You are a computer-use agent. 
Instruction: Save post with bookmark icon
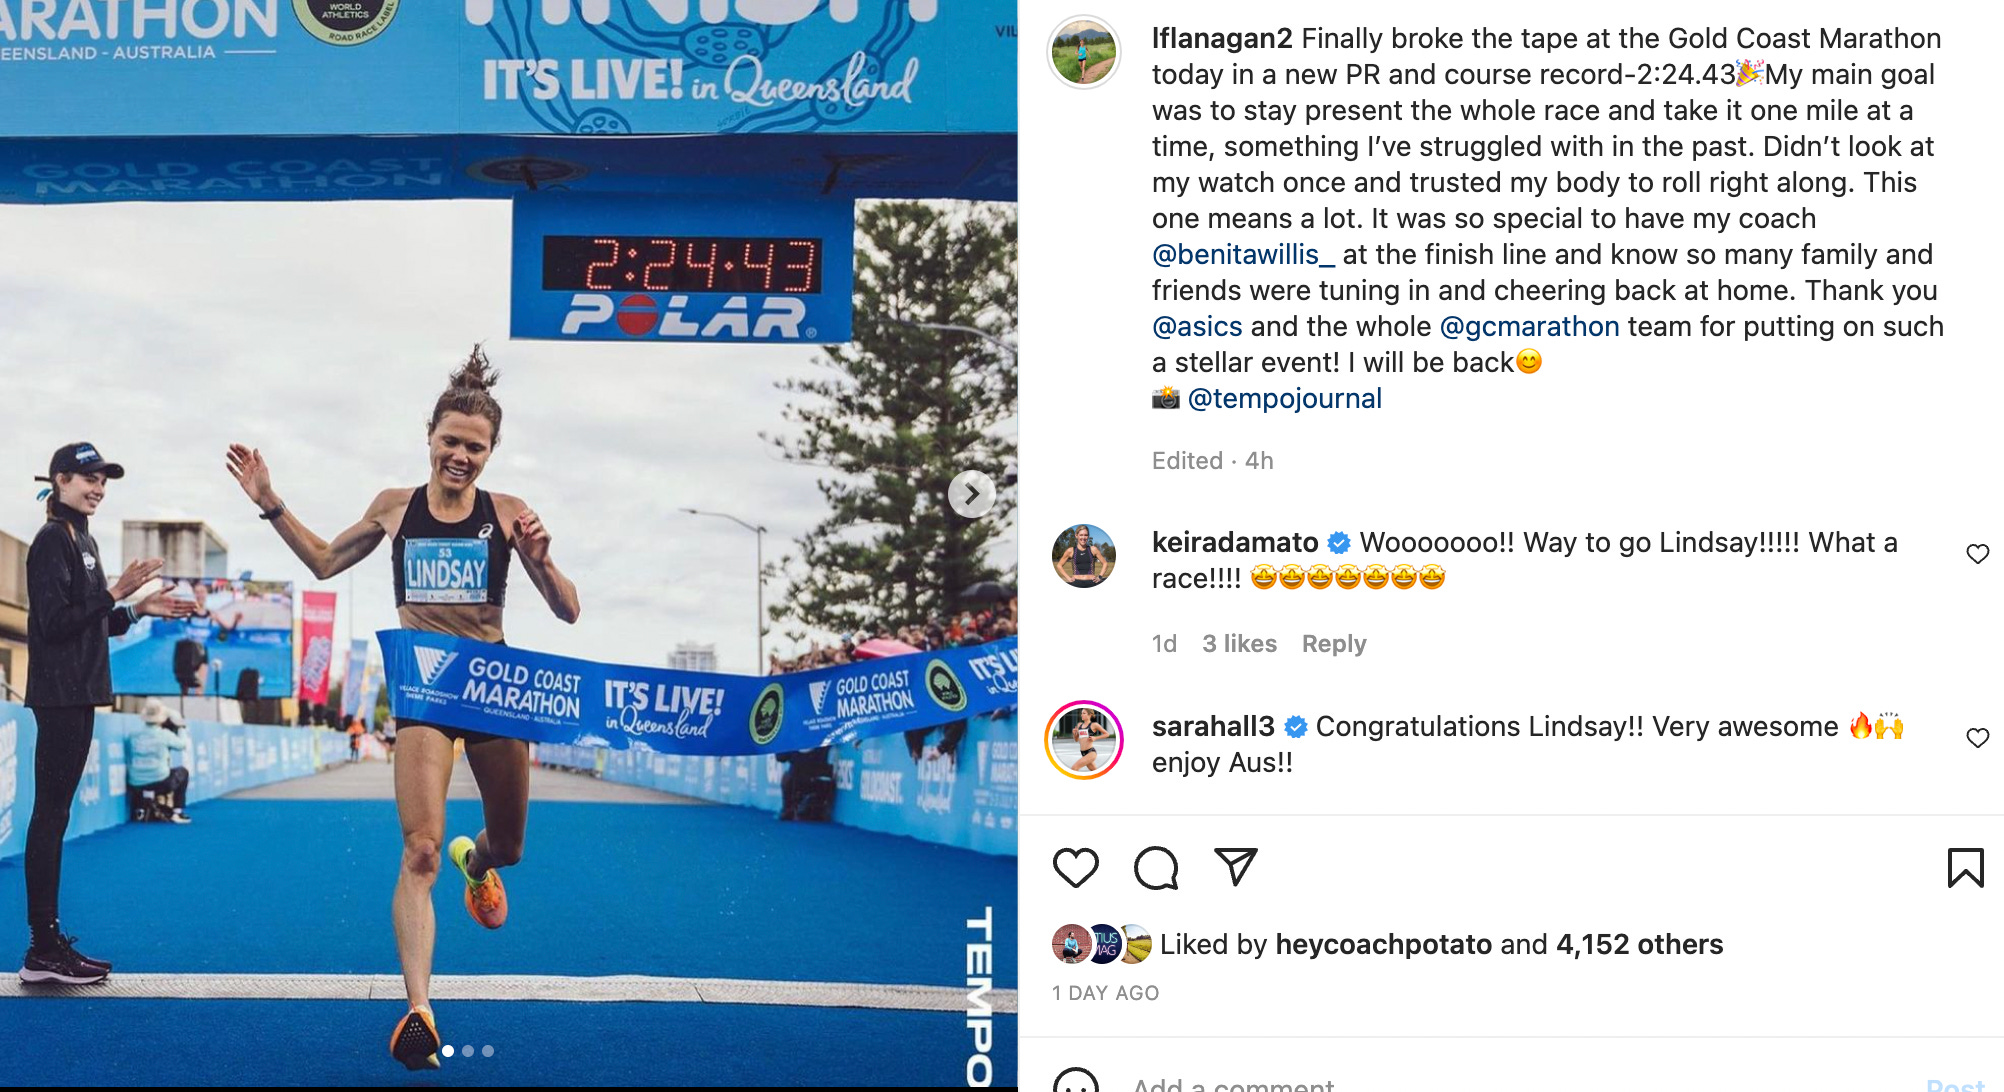(x=1965, y=867)
